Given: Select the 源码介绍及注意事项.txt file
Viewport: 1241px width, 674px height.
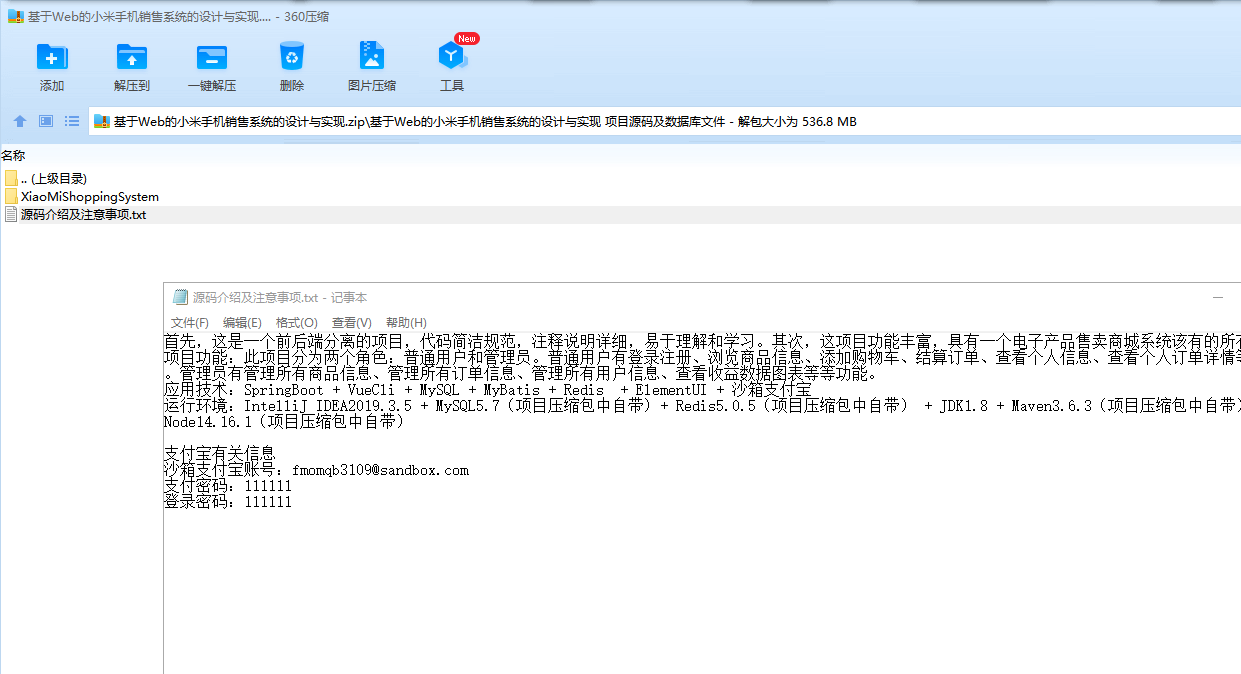Looking at the screenshot, I should click(x=84, y=215).
